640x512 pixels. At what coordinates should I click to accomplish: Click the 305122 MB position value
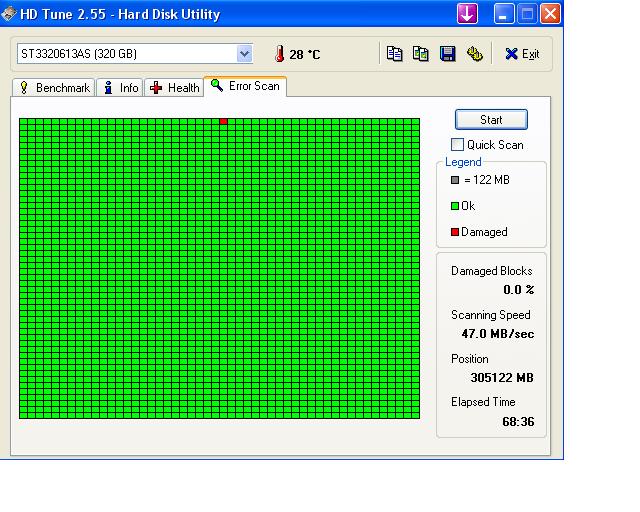pyautogui.click(x=502, y=377)
